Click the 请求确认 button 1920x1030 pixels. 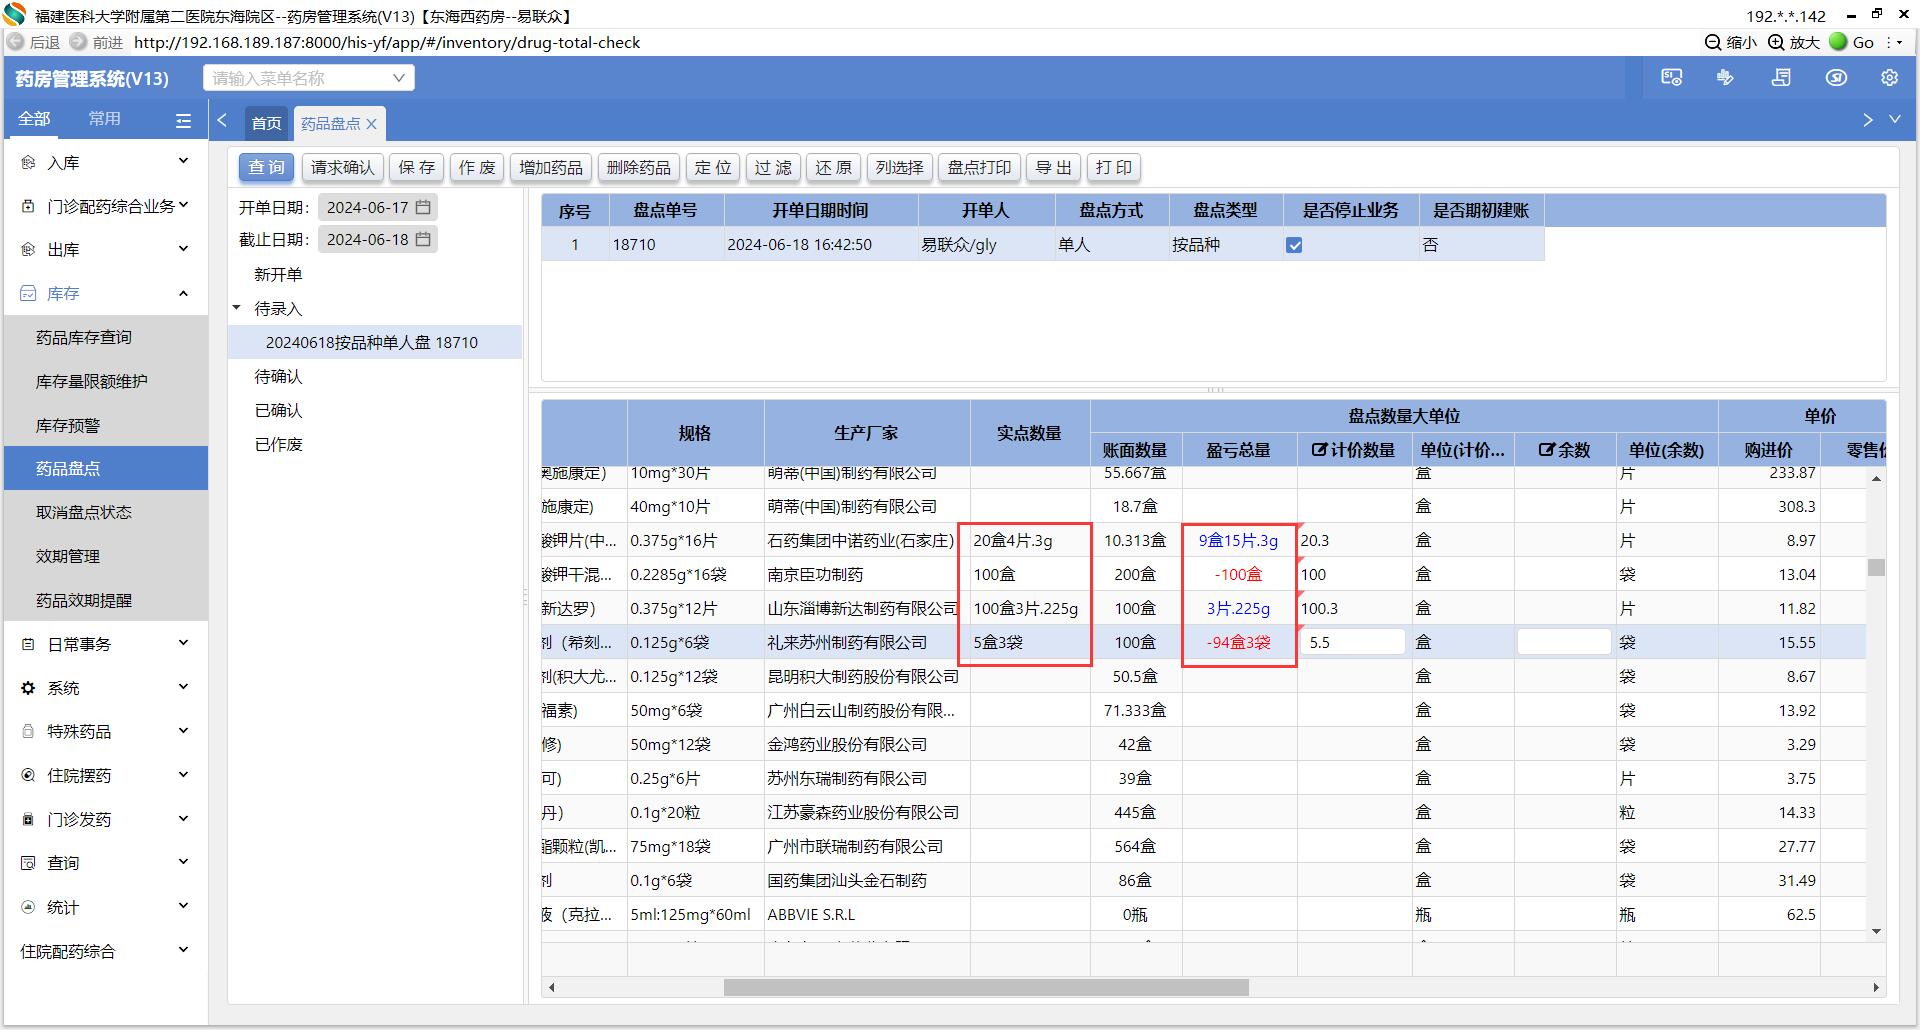pos(342,168)
